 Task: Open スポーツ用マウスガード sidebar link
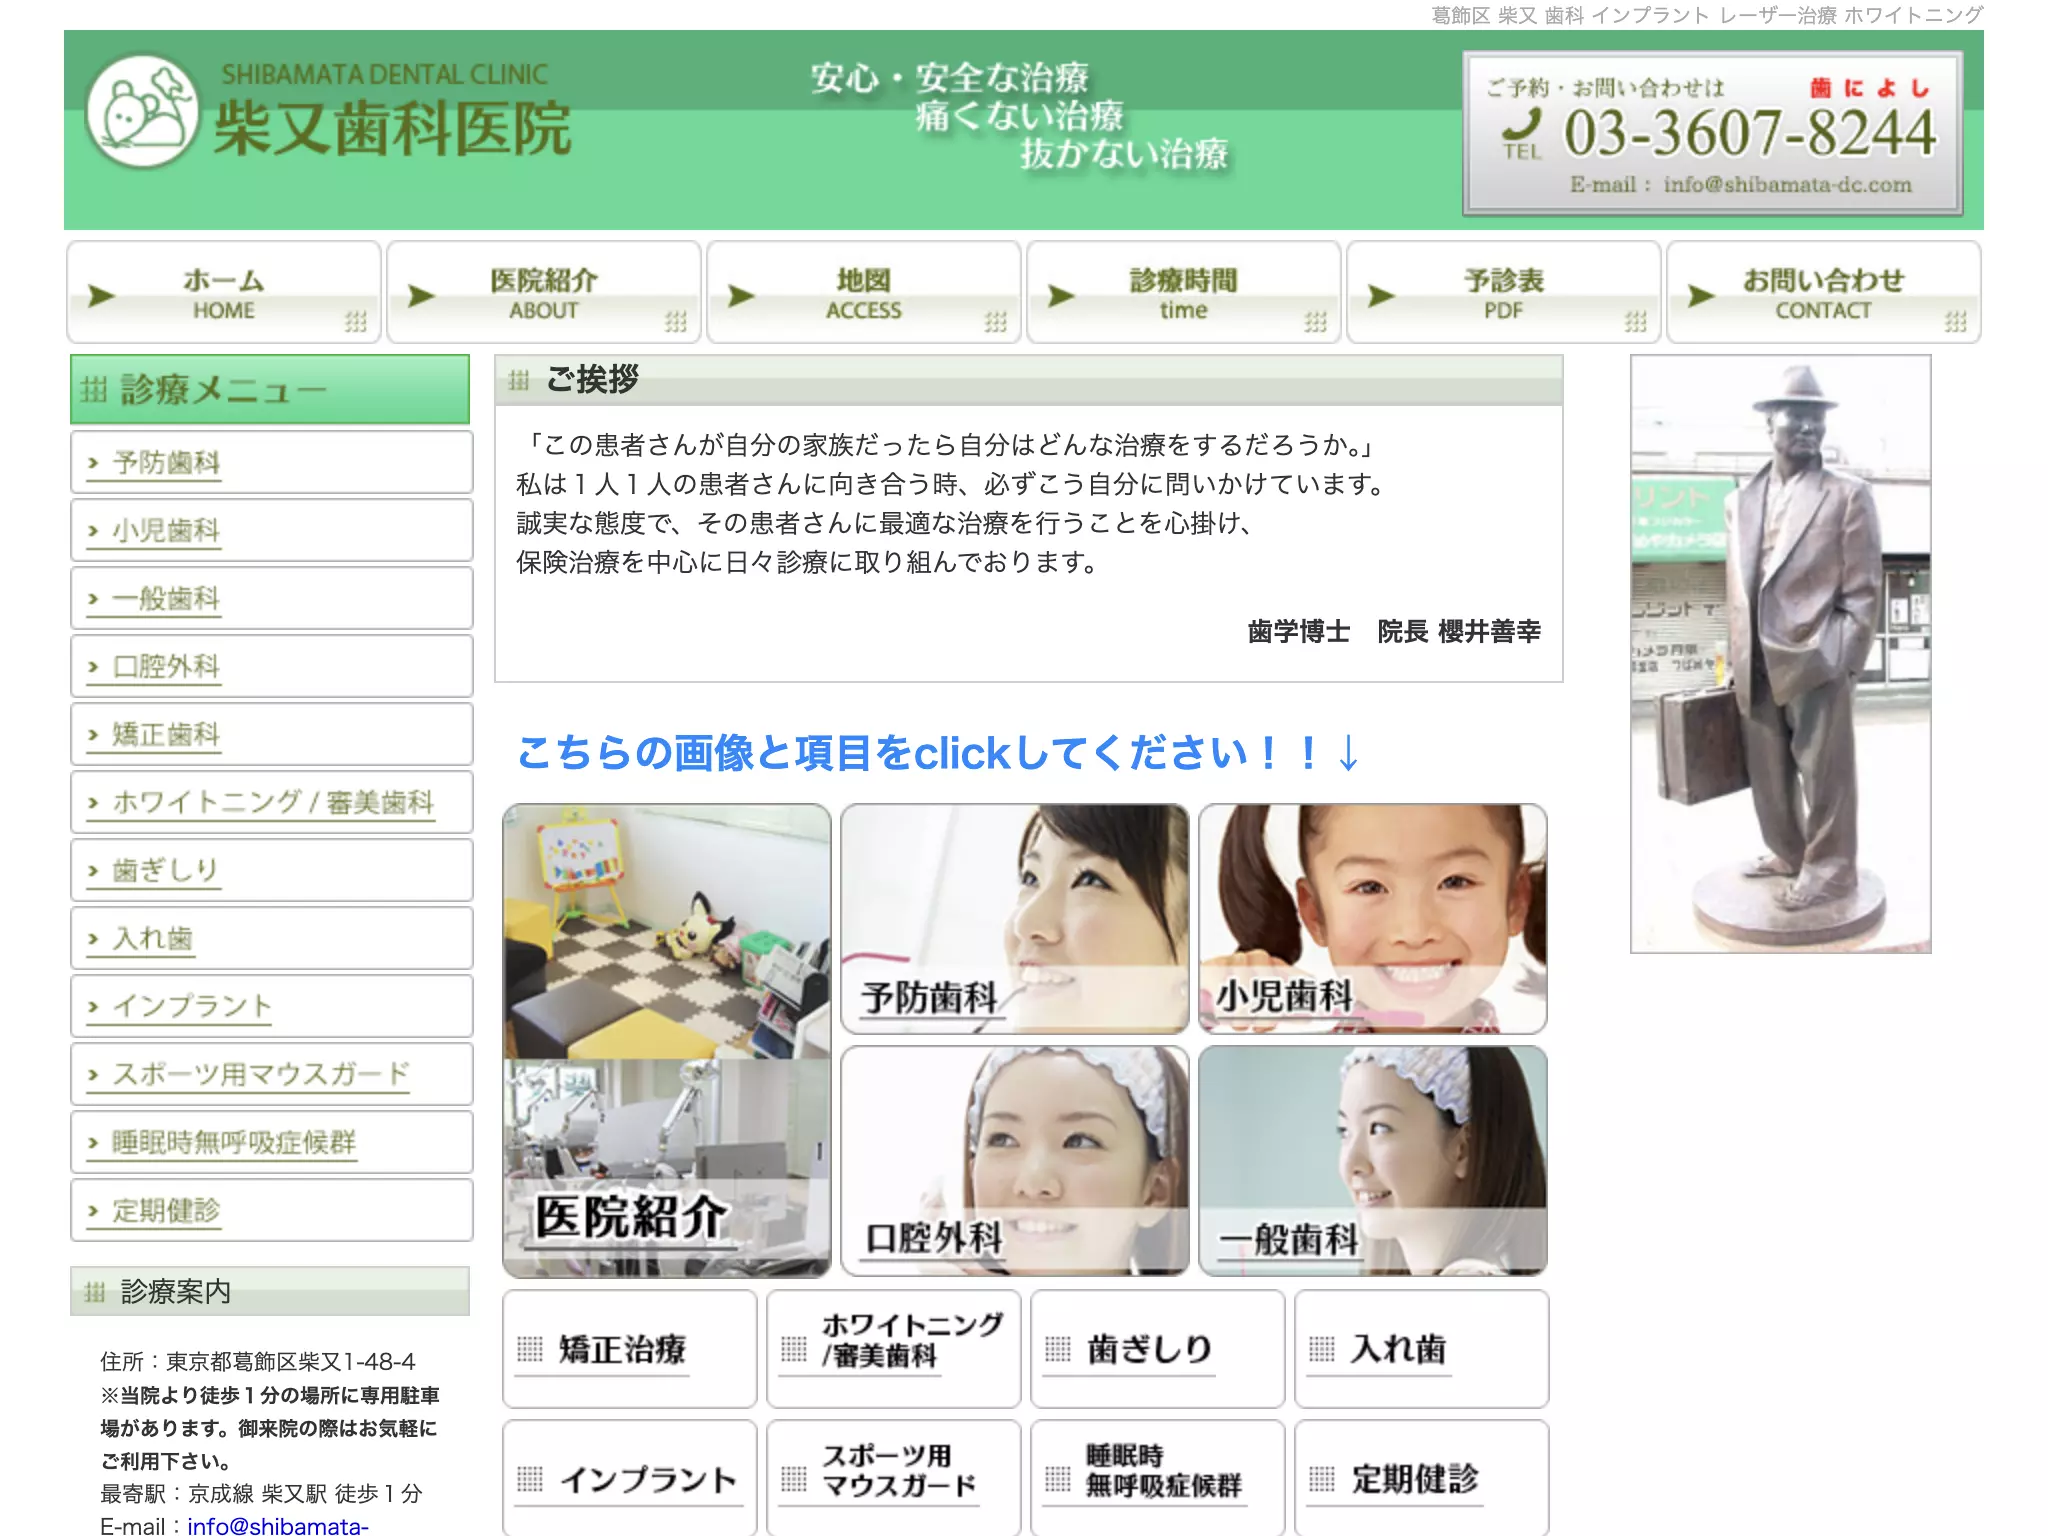click(271, 1074)
